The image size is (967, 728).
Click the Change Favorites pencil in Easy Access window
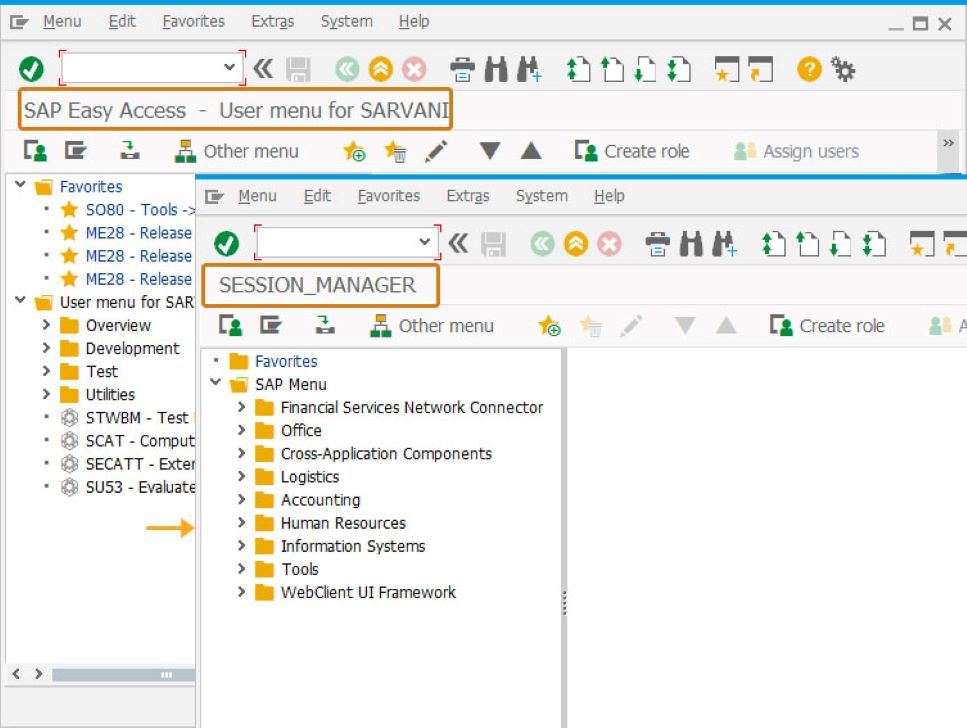436,151
